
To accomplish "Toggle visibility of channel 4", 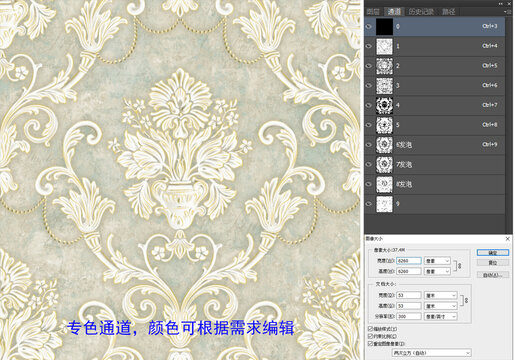I will tap(369, 105).
